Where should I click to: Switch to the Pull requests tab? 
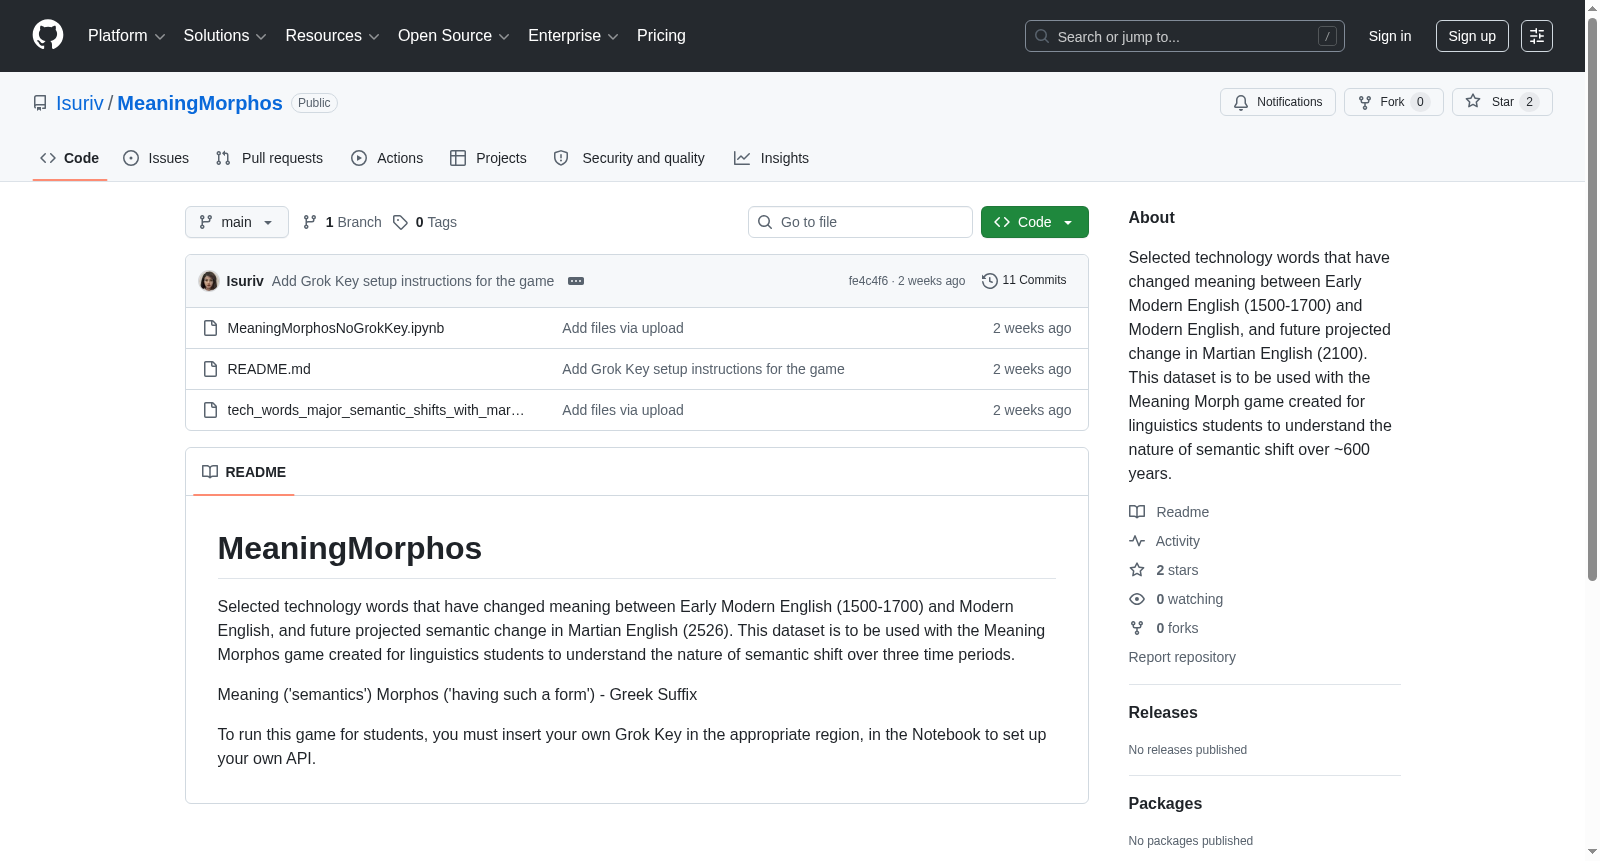coord(269,158)
